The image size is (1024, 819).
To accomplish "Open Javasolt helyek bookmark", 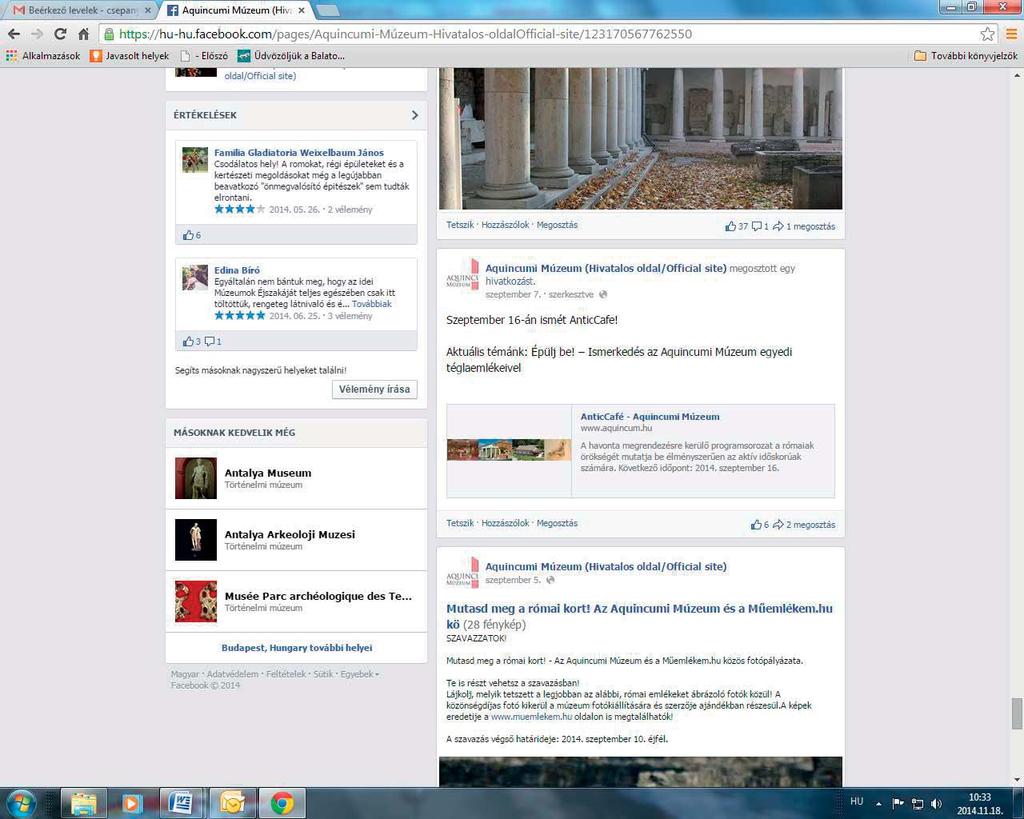I will [x=129, y=56].
